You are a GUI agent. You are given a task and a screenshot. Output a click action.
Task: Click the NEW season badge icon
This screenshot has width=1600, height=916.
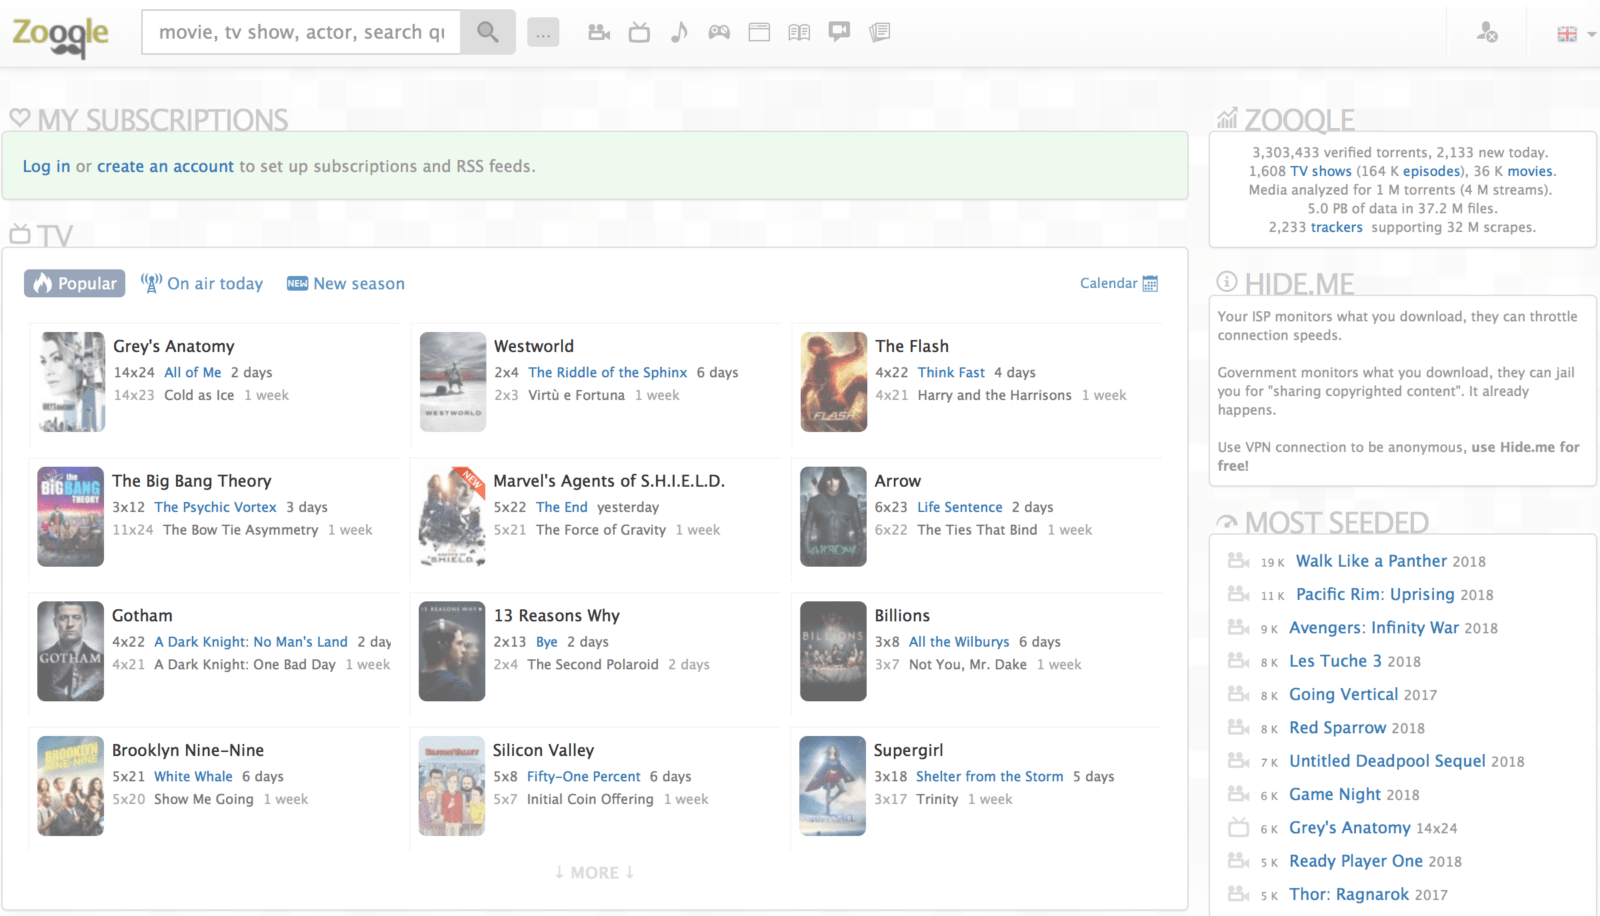click(297, 284)
